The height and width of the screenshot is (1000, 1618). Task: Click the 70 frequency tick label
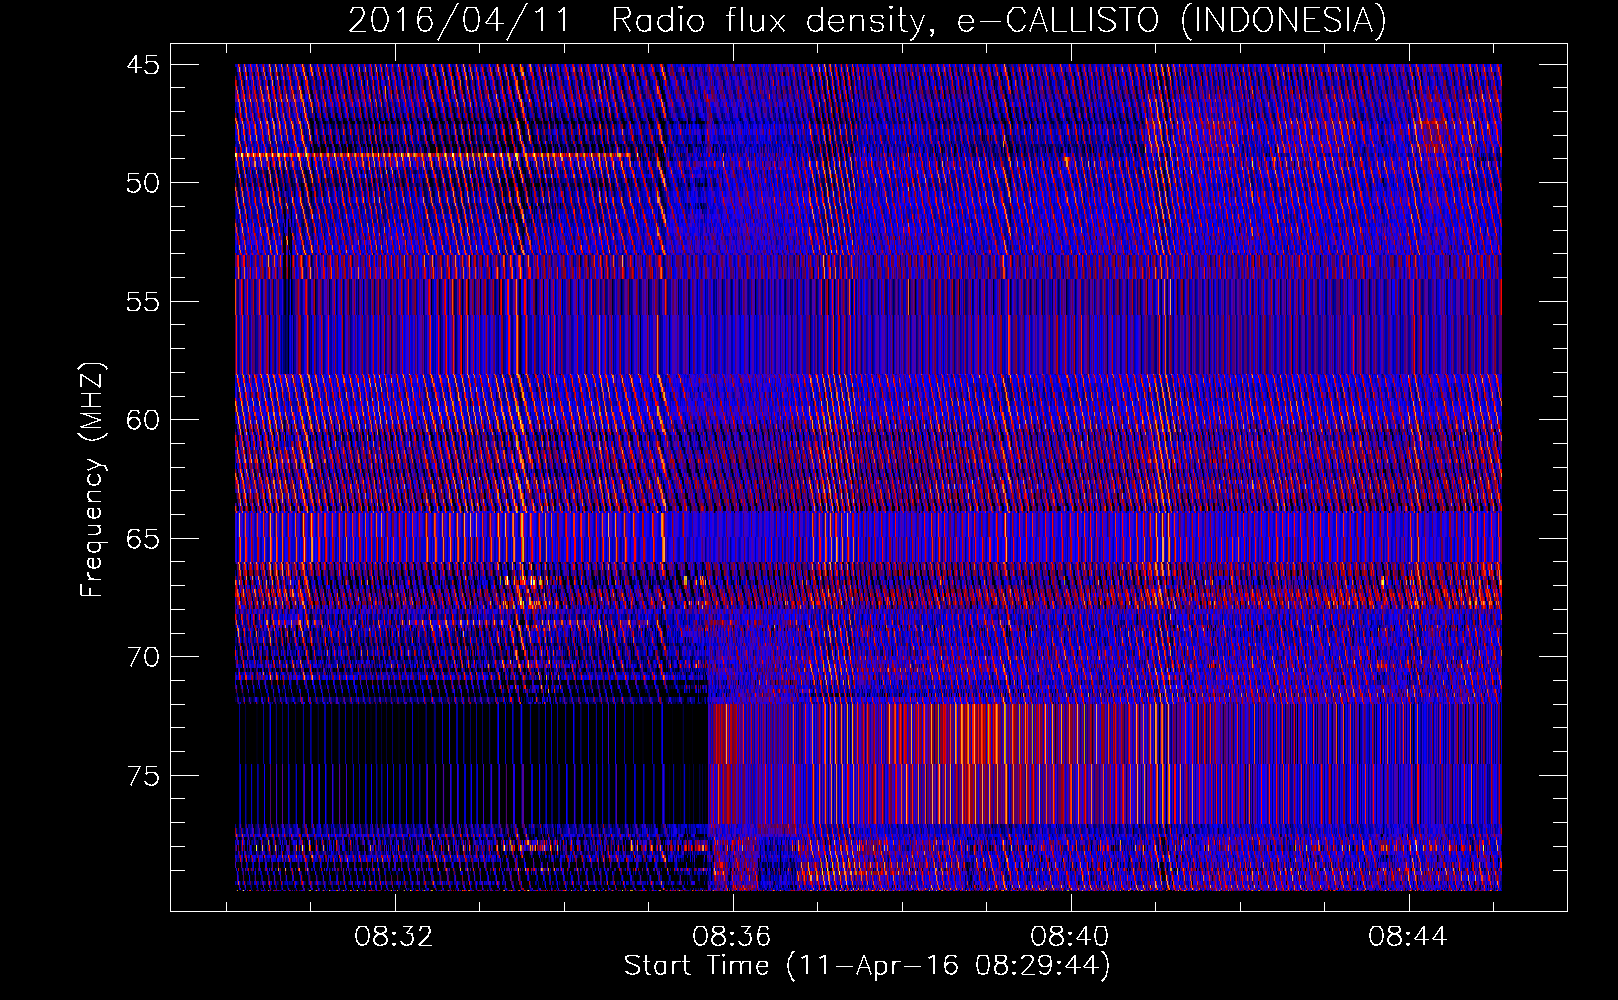click(x=142, y=657)
